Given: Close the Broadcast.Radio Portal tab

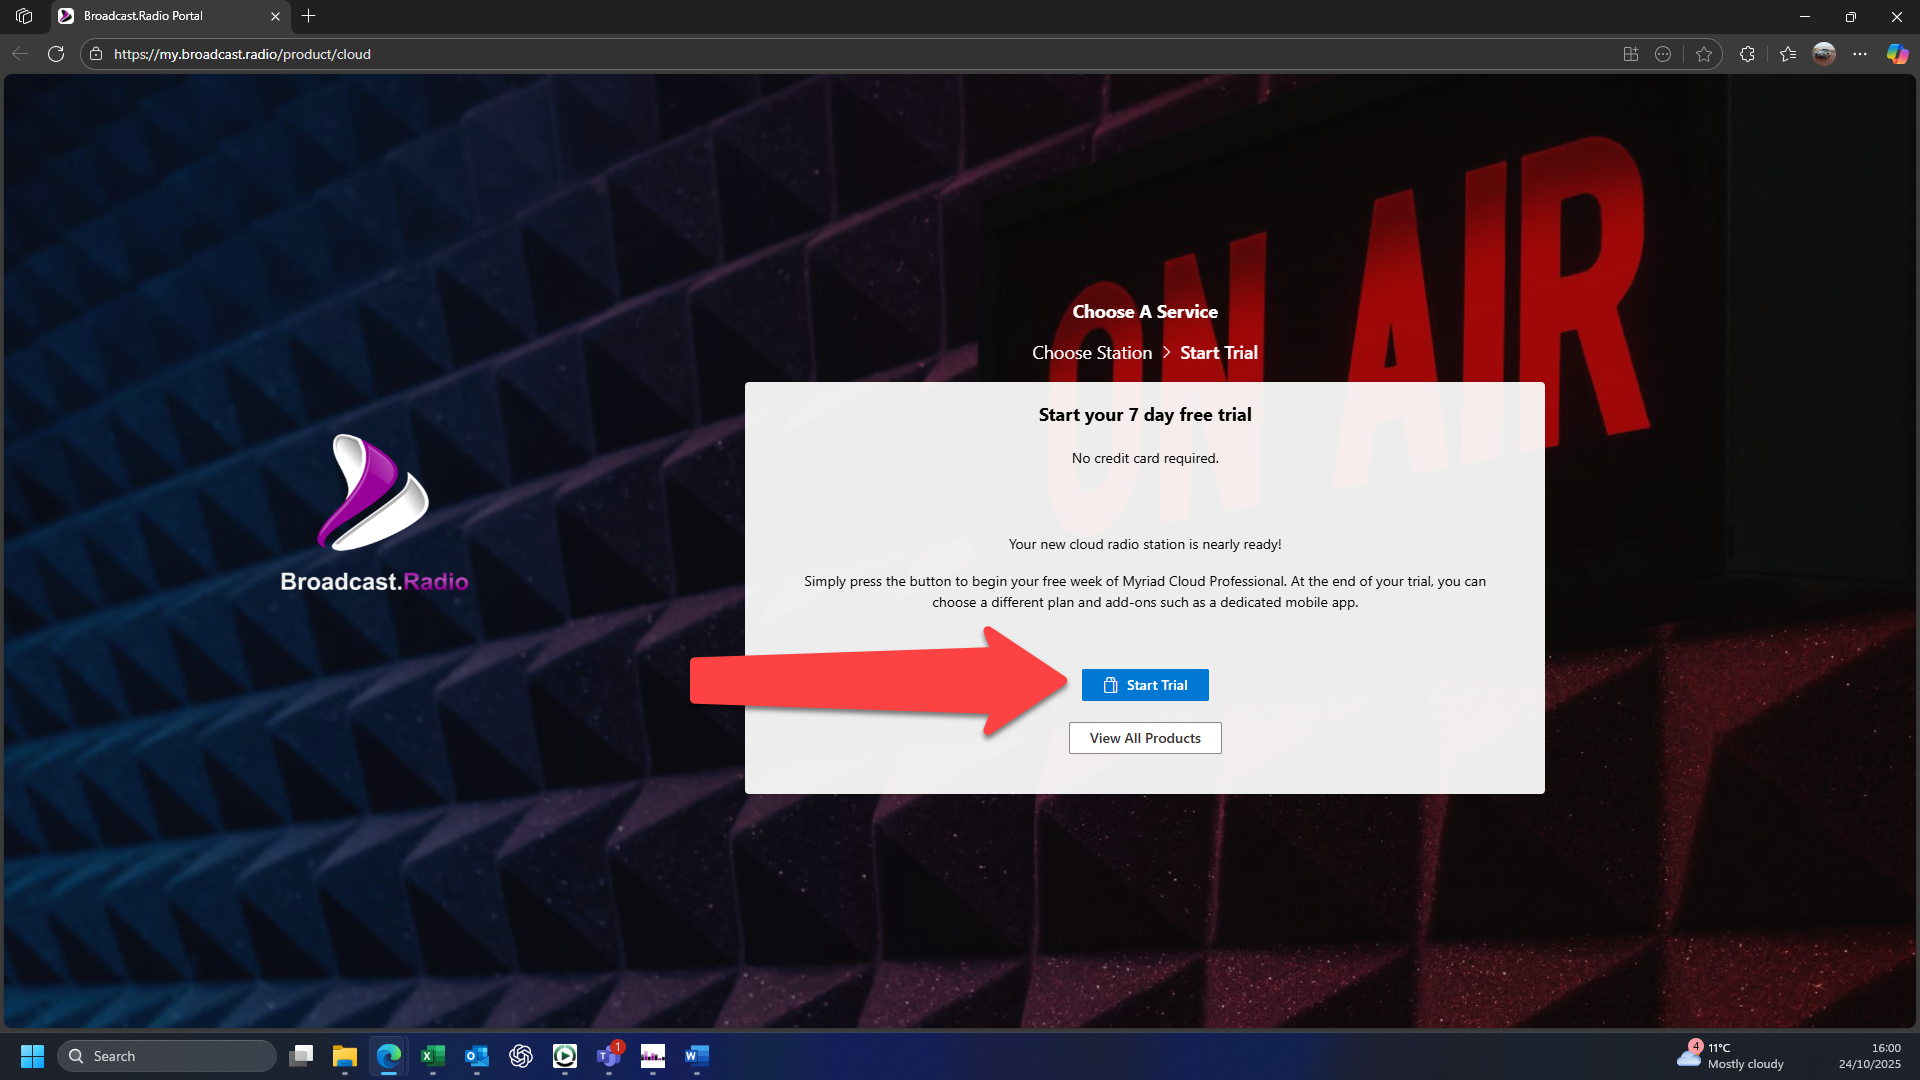Looking at the screenshot, I should pyautogui.click(x=276, y=16).
